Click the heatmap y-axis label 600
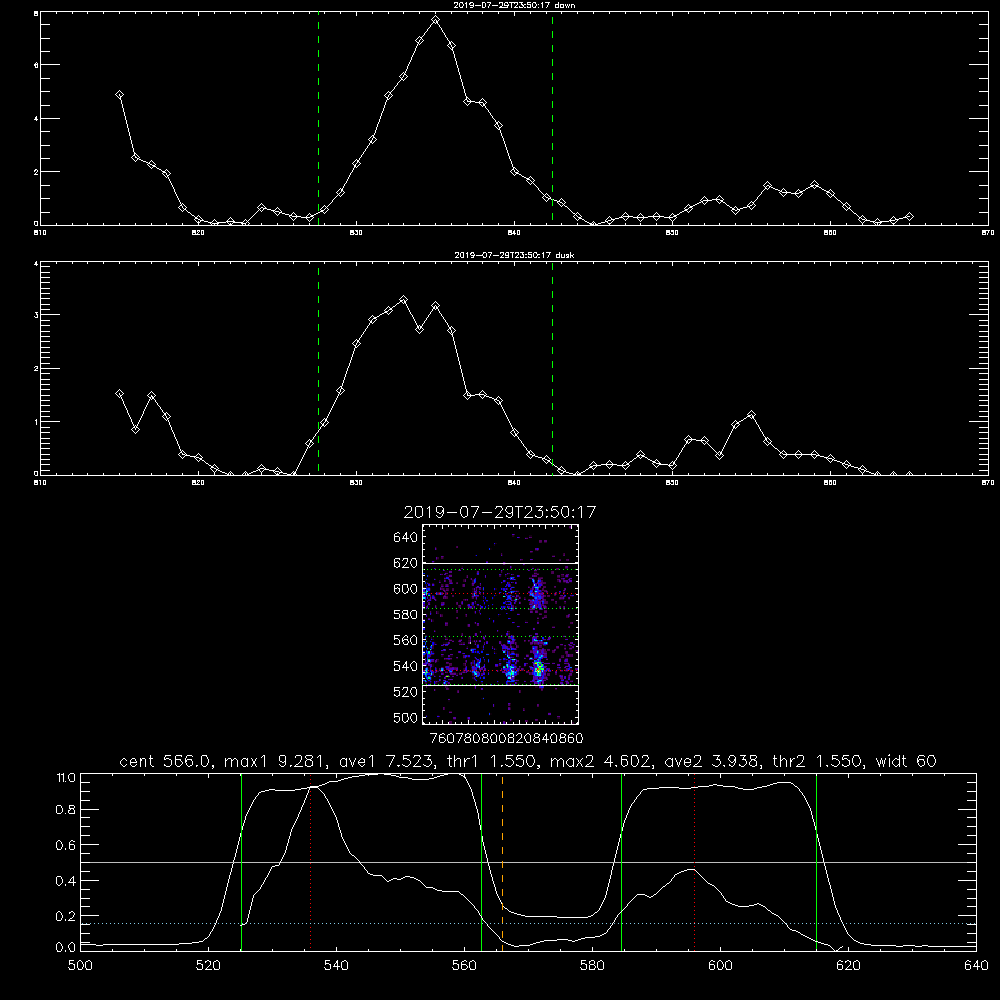The width and height of the screenshot is (1000, 1000). tap(405, 589)
